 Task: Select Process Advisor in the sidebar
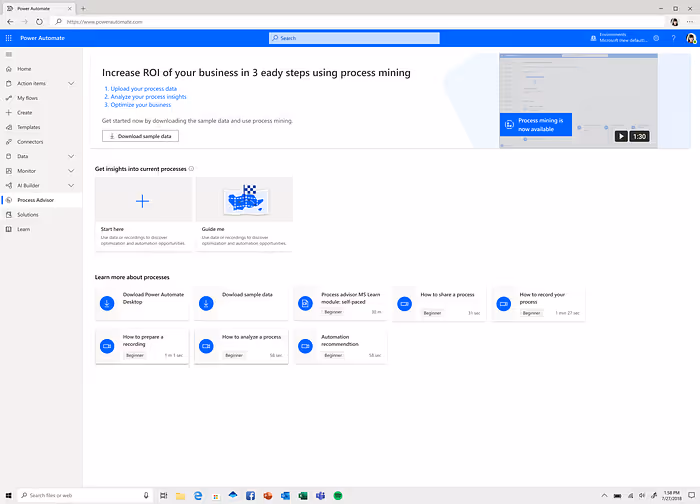coord(41,200)
